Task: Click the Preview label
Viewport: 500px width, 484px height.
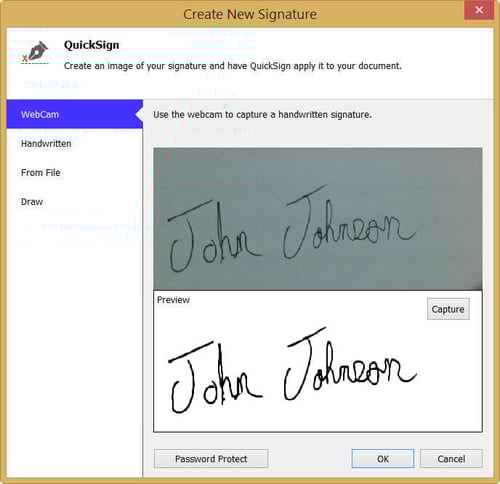Action: 173,300
